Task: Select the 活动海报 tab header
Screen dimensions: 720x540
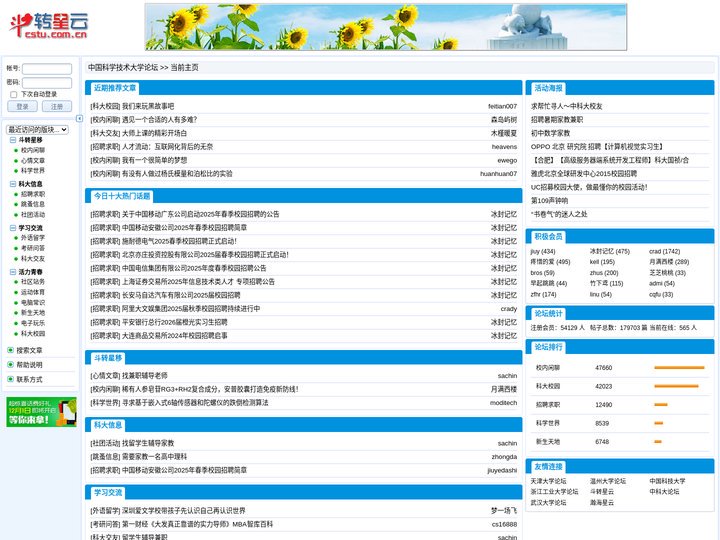Action: (548, 88)
